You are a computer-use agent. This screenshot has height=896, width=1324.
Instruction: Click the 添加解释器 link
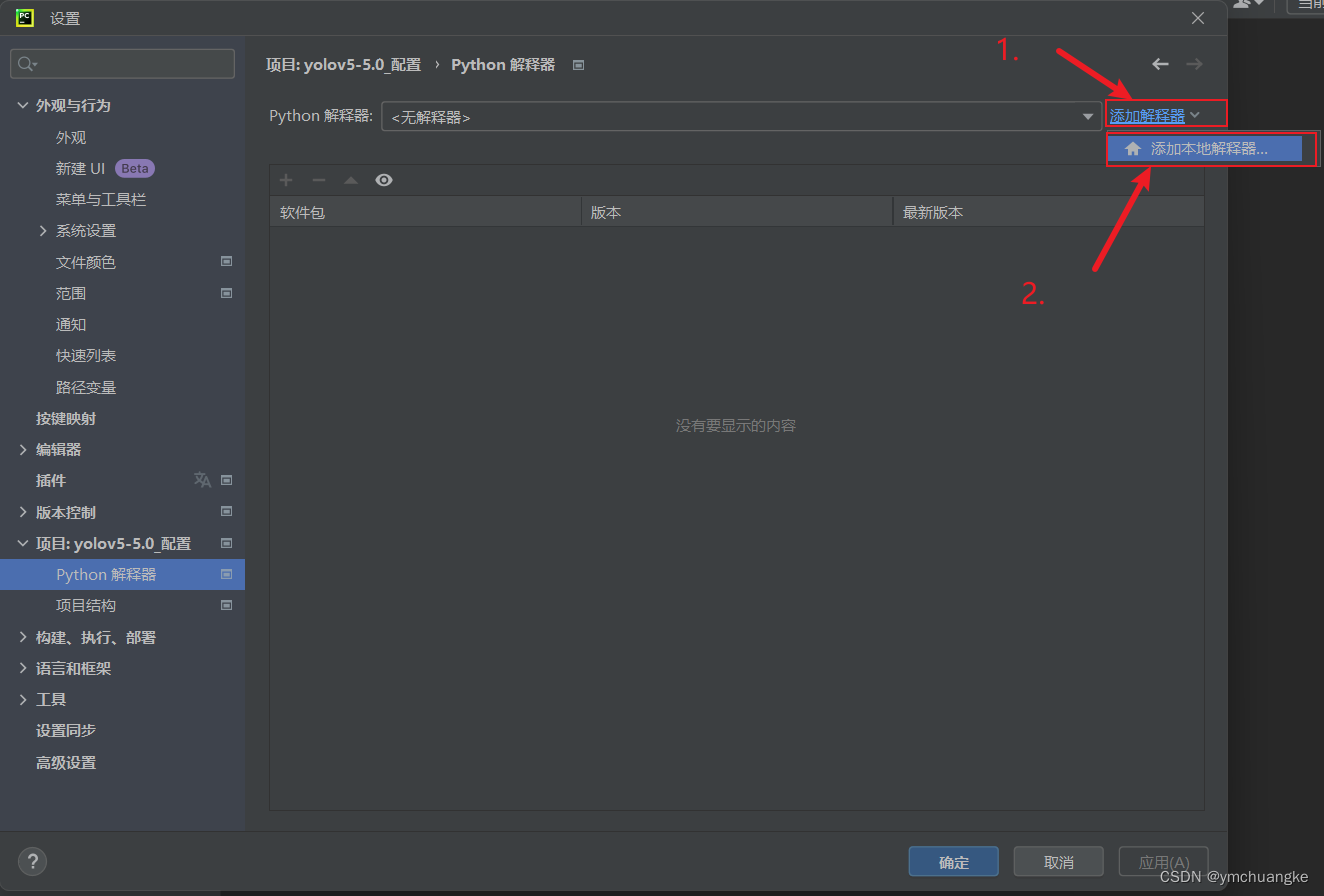(x=1147, y=116)
